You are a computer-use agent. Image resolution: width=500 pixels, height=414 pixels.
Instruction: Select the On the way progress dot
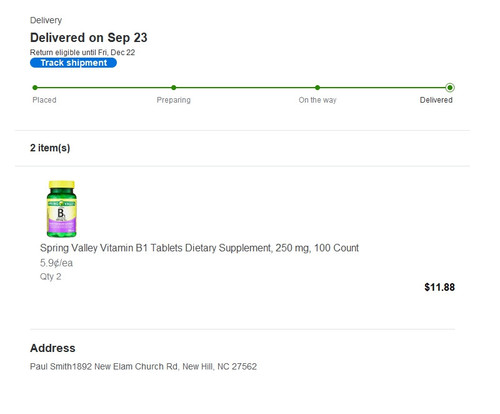pos(317,88)
